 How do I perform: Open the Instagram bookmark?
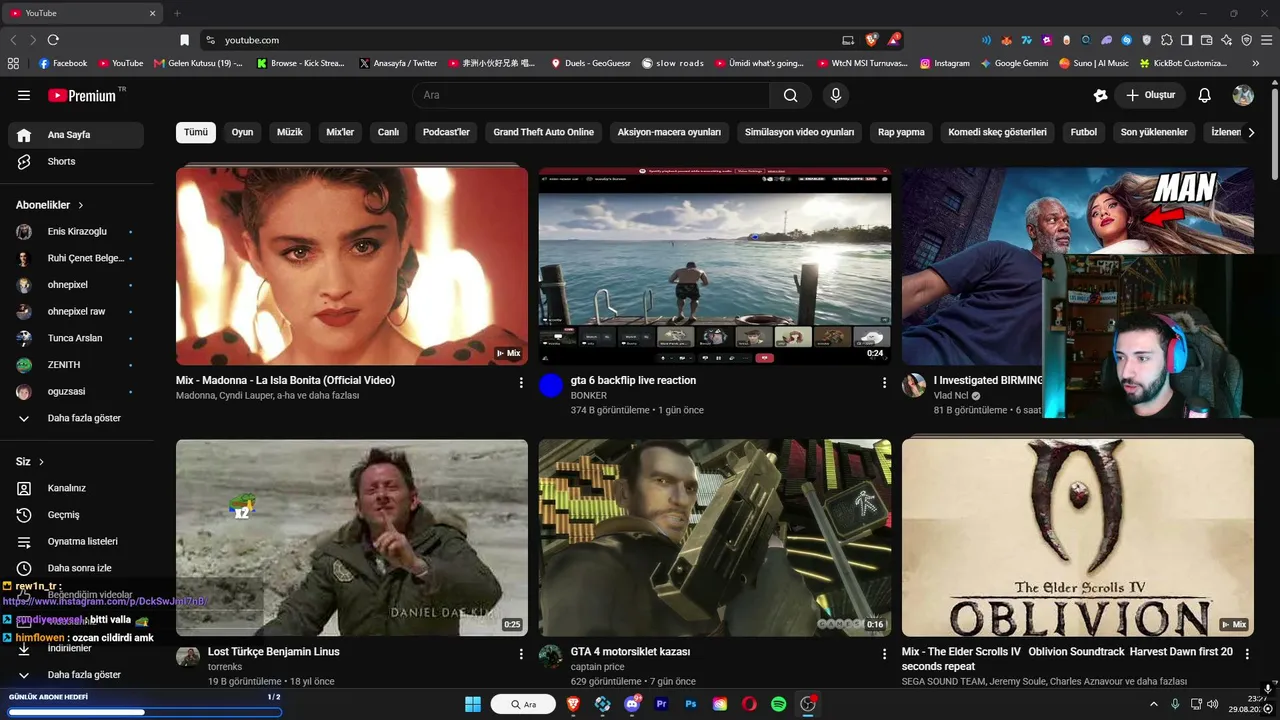(945, 63)
